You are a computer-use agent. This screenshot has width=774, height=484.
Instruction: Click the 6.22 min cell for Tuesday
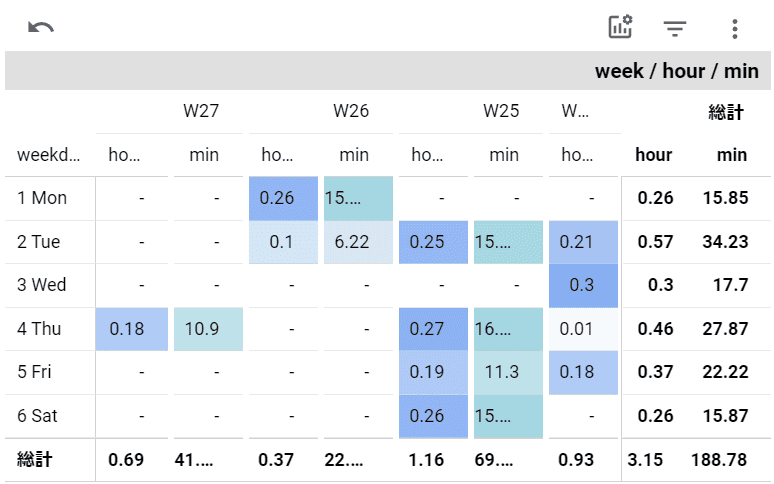click(x=355, y=242)
